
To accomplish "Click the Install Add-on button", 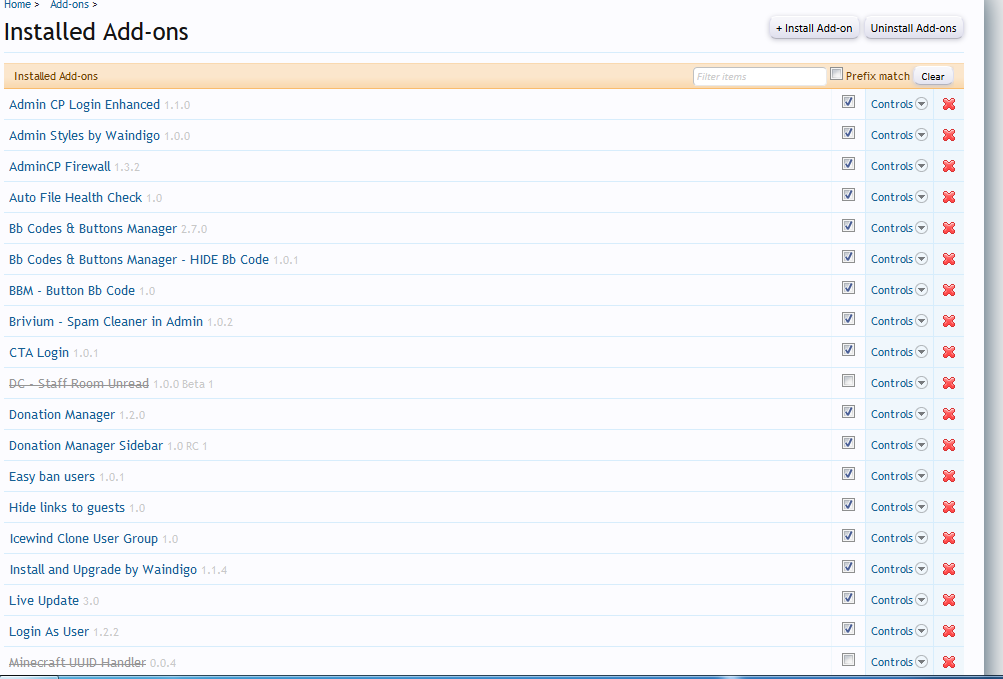I will click(x=814, y=28).
